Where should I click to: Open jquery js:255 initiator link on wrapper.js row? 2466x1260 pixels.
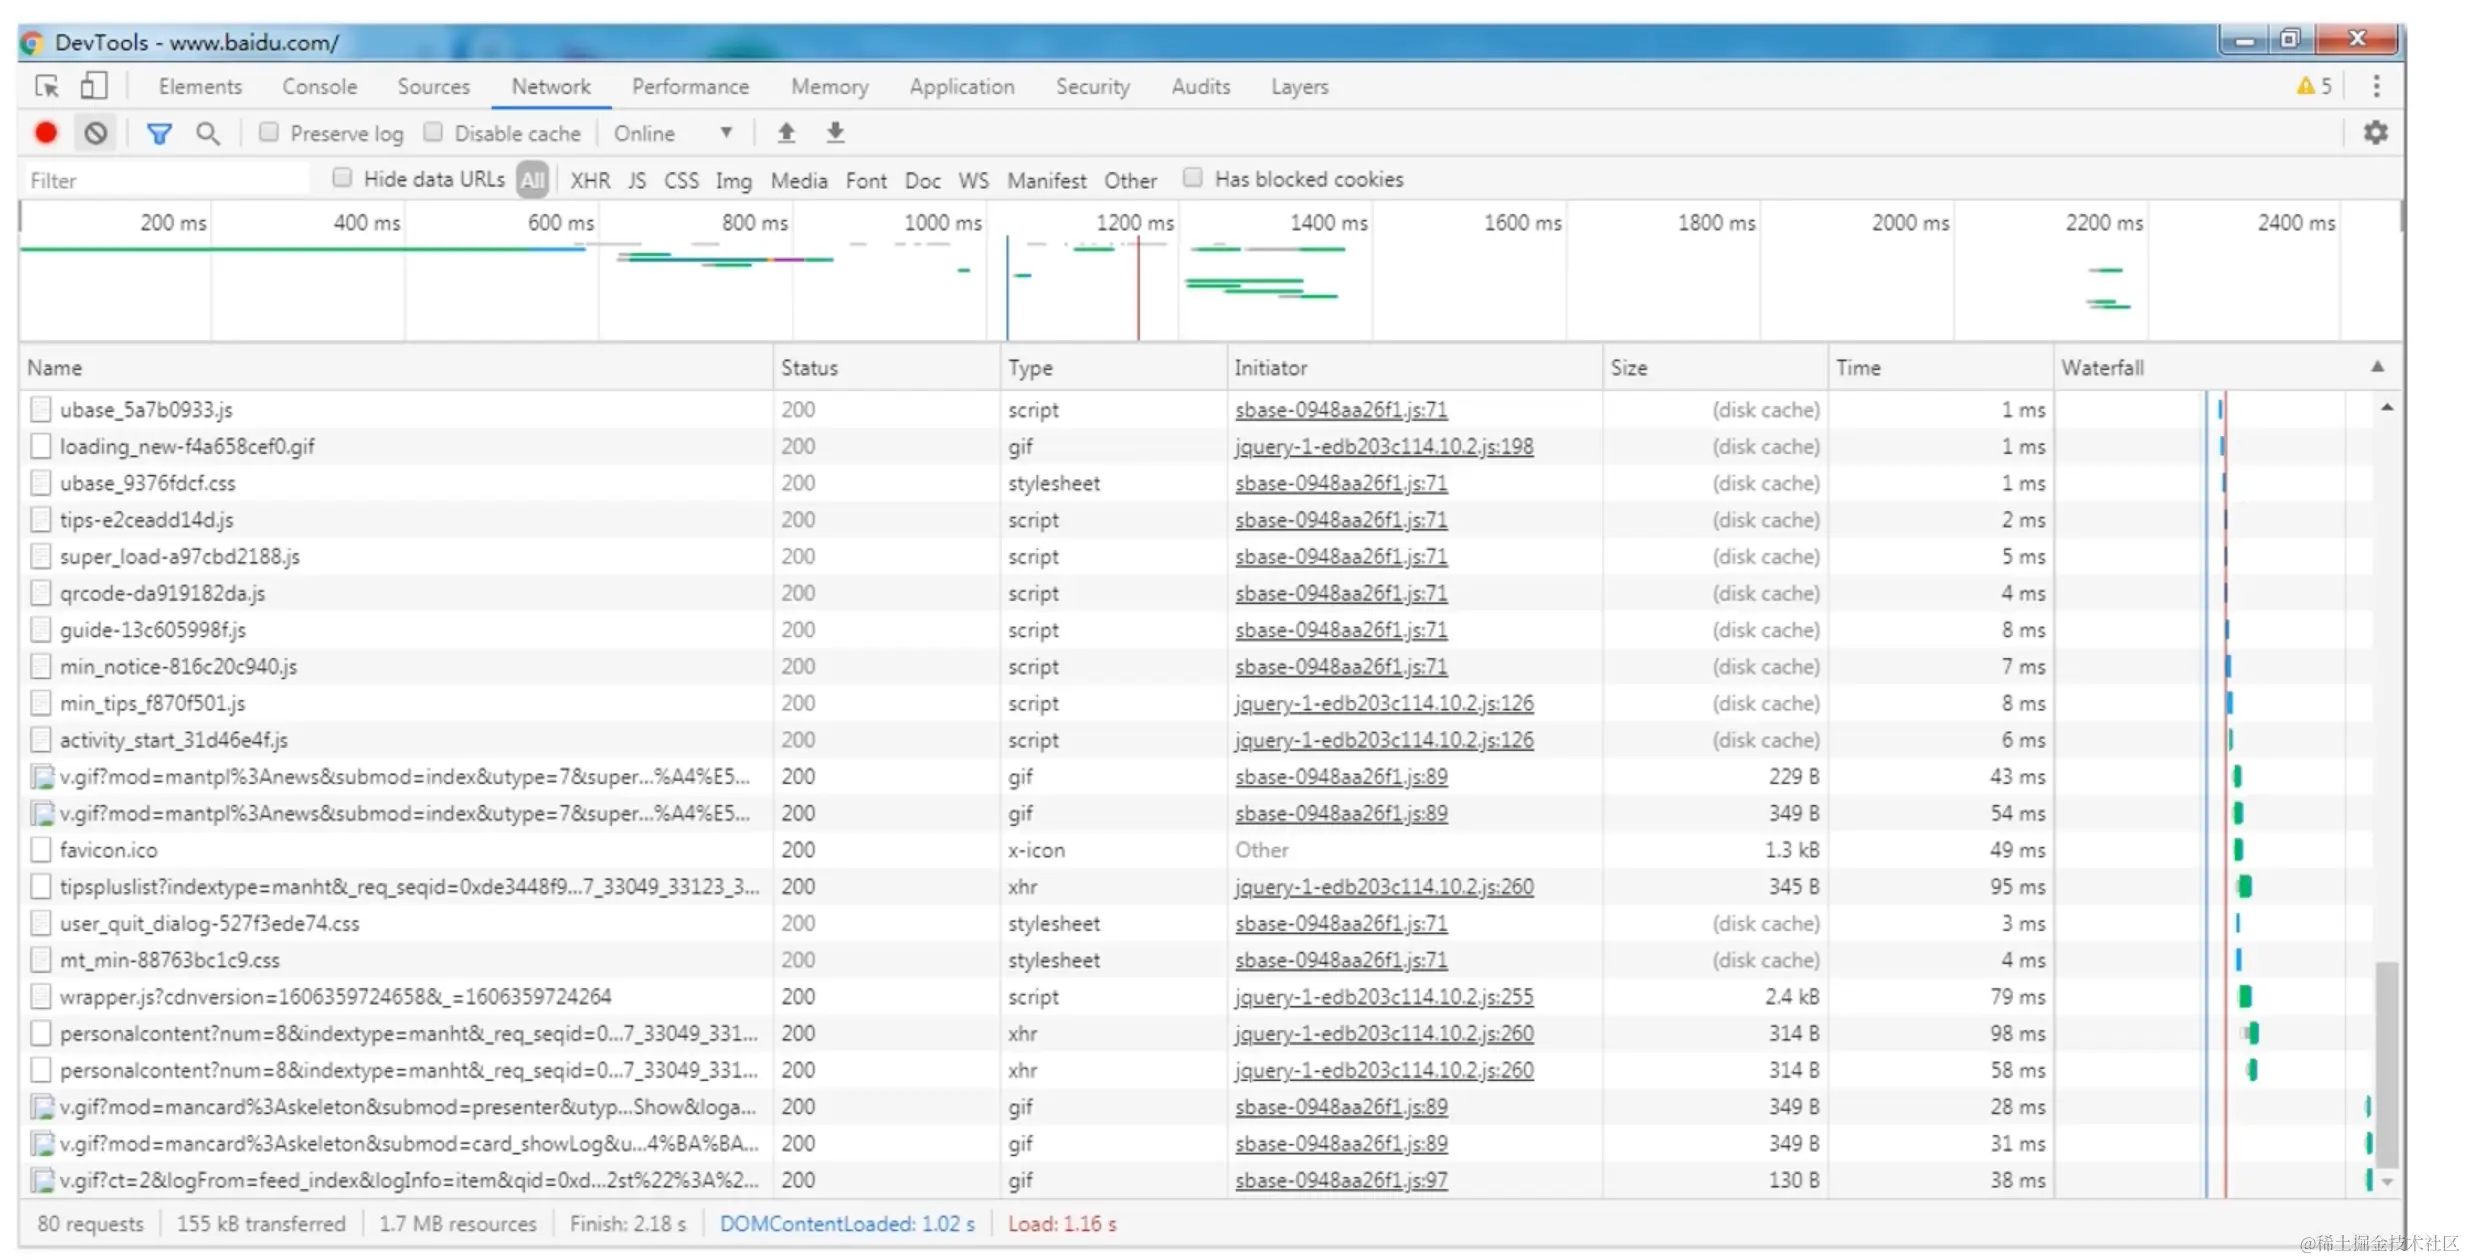tap(1384, 997)
